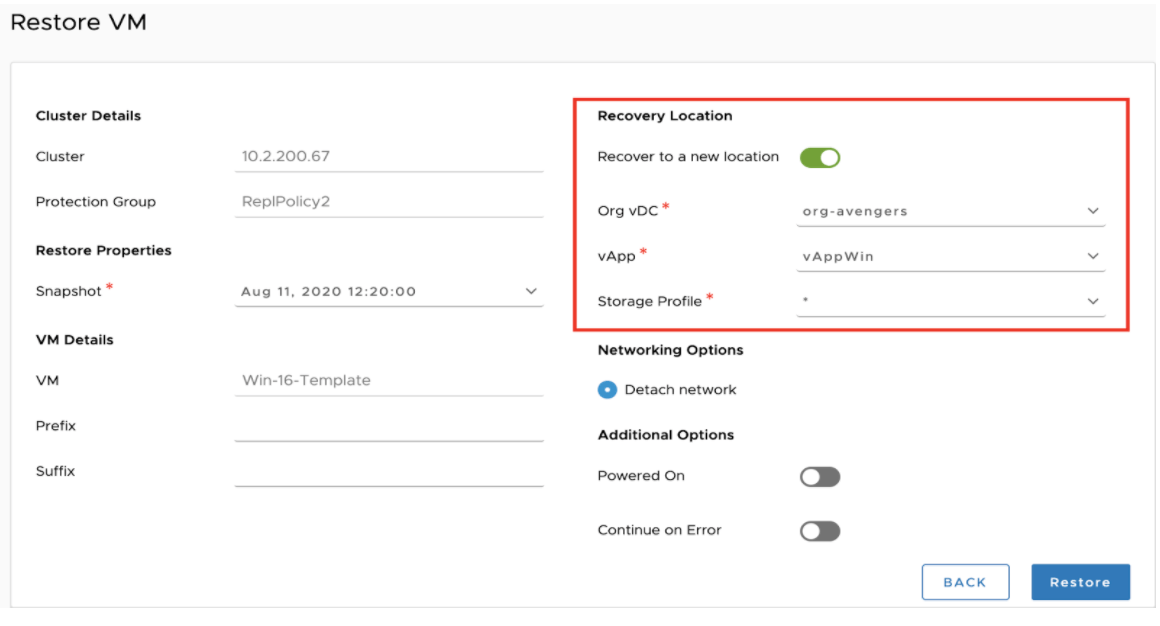Select the Detach network radio button
Screen dimensions: 1160x626
point(607,390)
